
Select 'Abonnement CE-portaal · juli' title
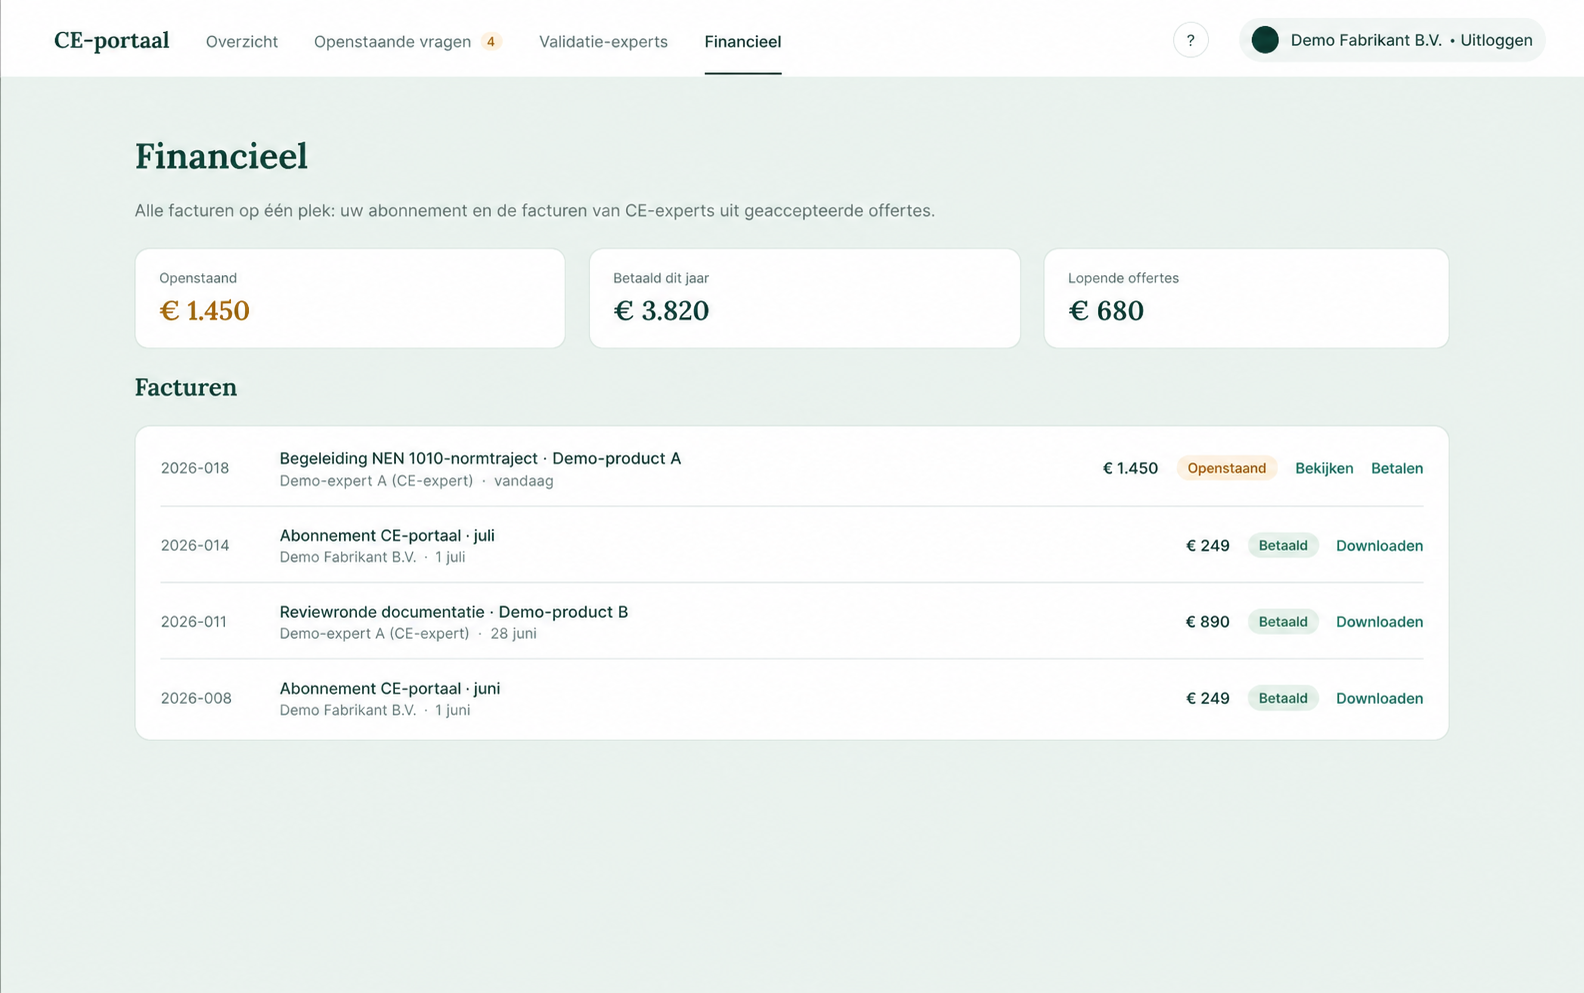coord(387,535)
